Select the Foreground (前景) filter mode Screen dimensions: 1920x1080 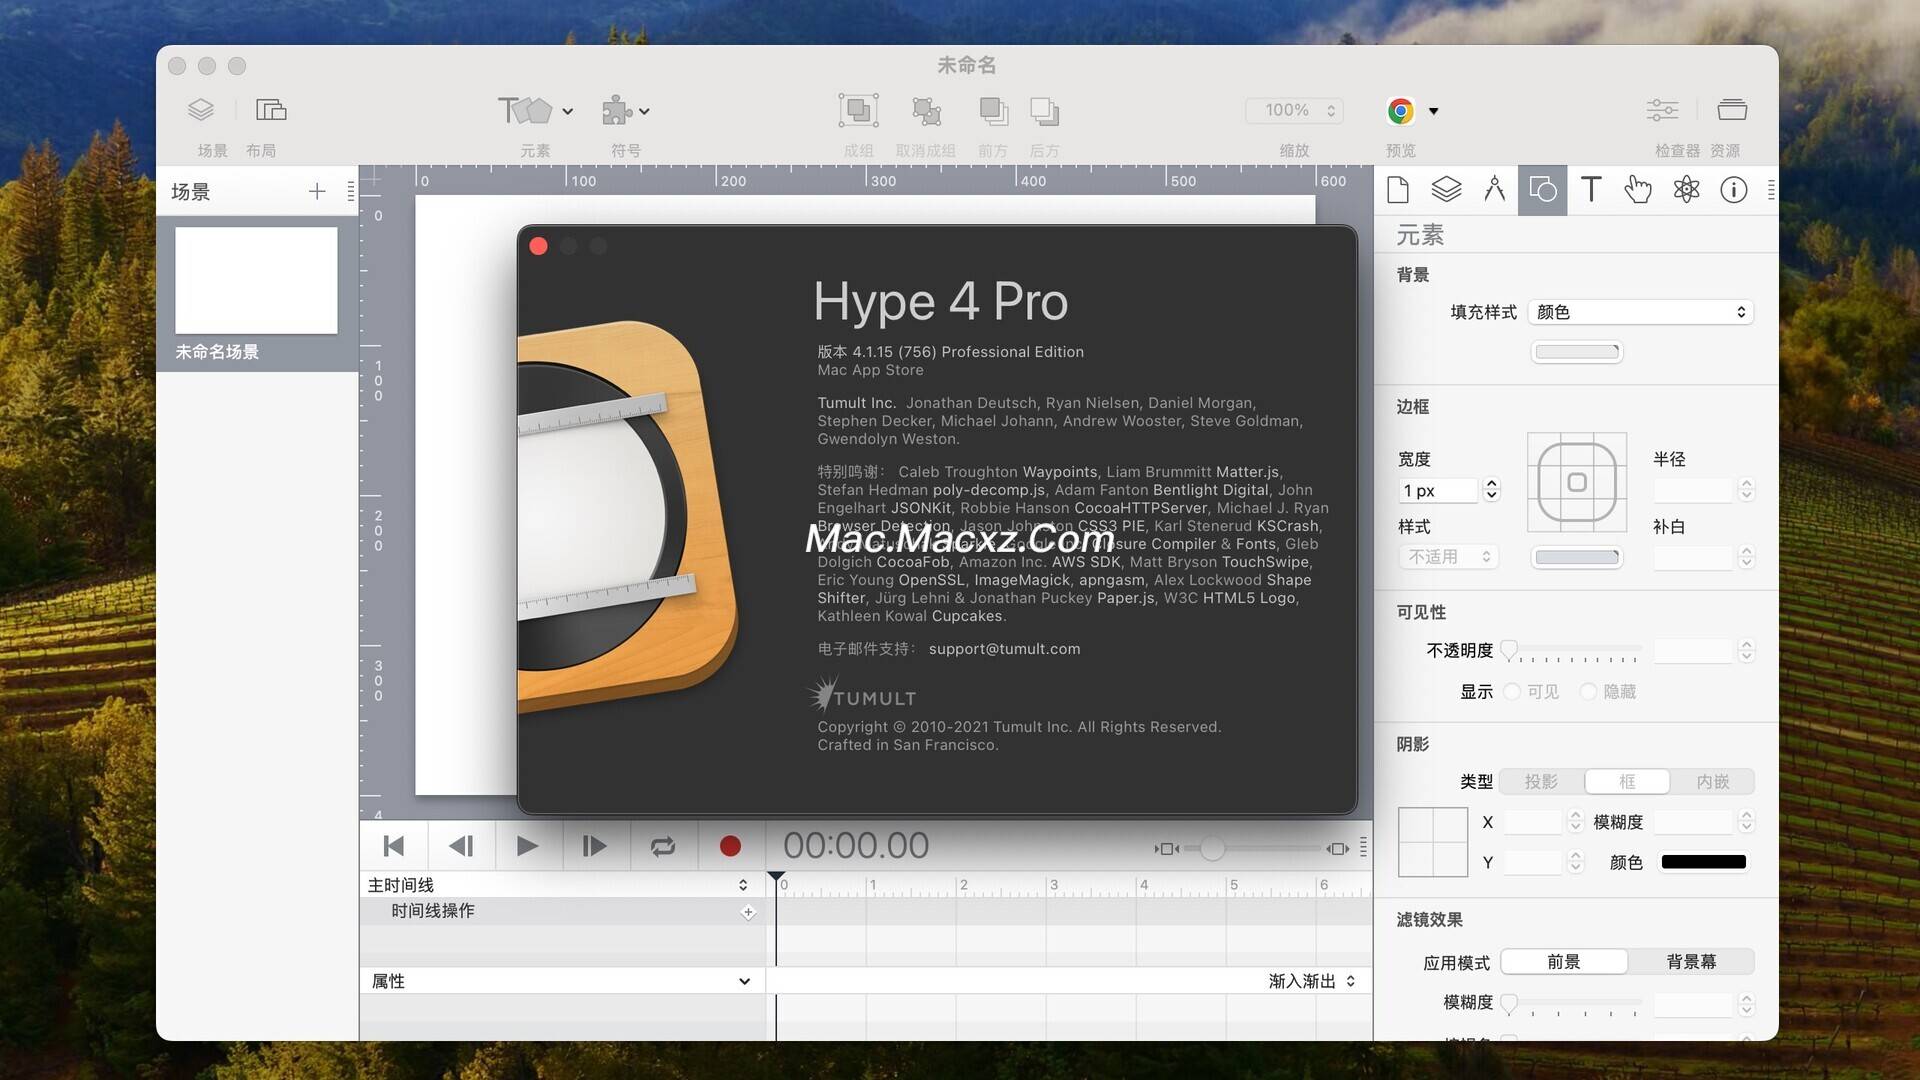[1564, 962]
